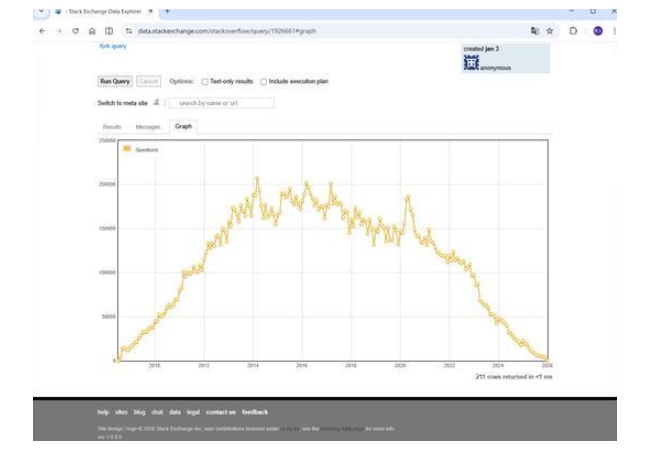
Task: Open the chat footer link
Action: point(157,412)
